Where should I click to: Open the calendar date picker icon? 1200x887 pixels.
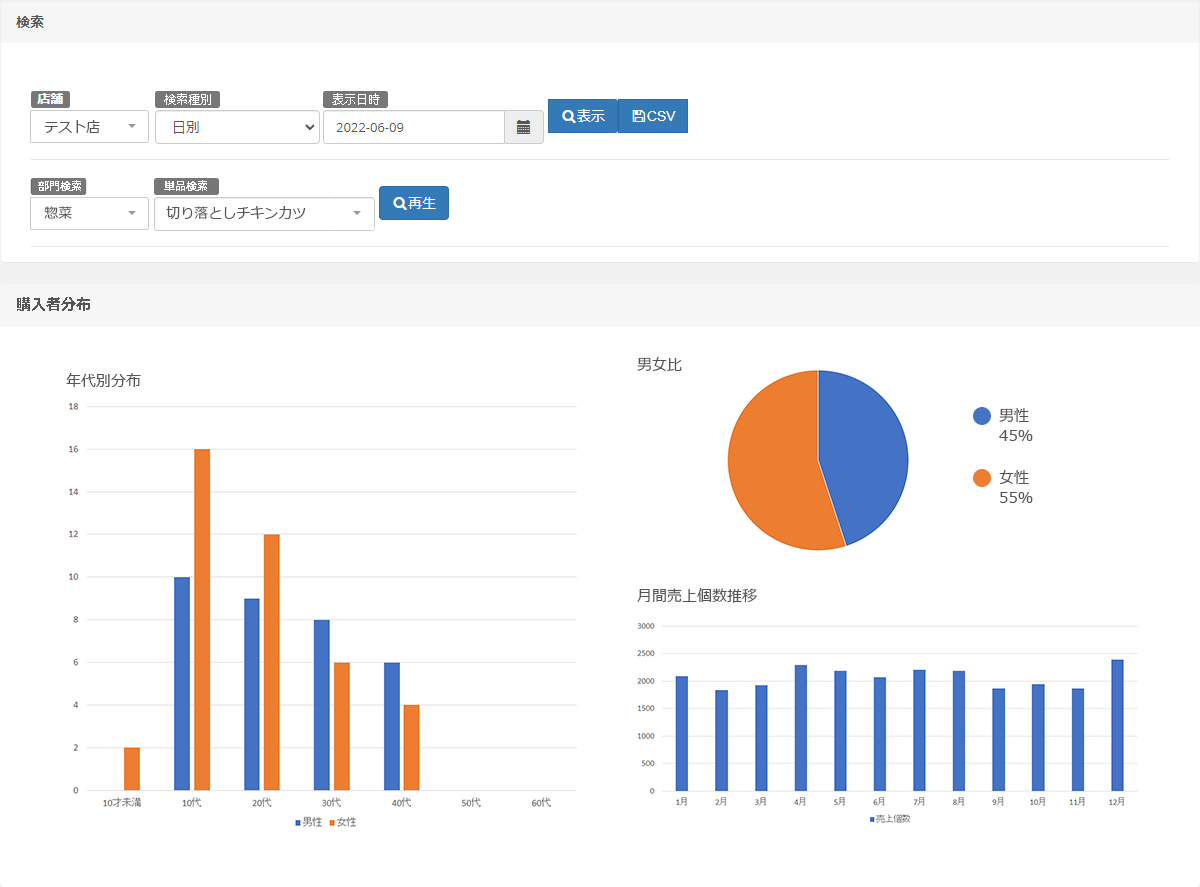coord(523,127)
